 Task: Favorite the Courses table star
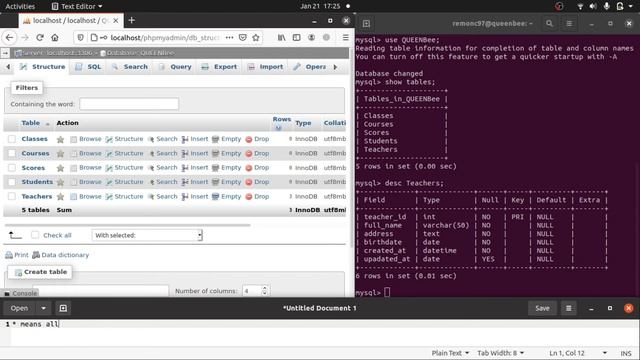[x=60, y=154]
